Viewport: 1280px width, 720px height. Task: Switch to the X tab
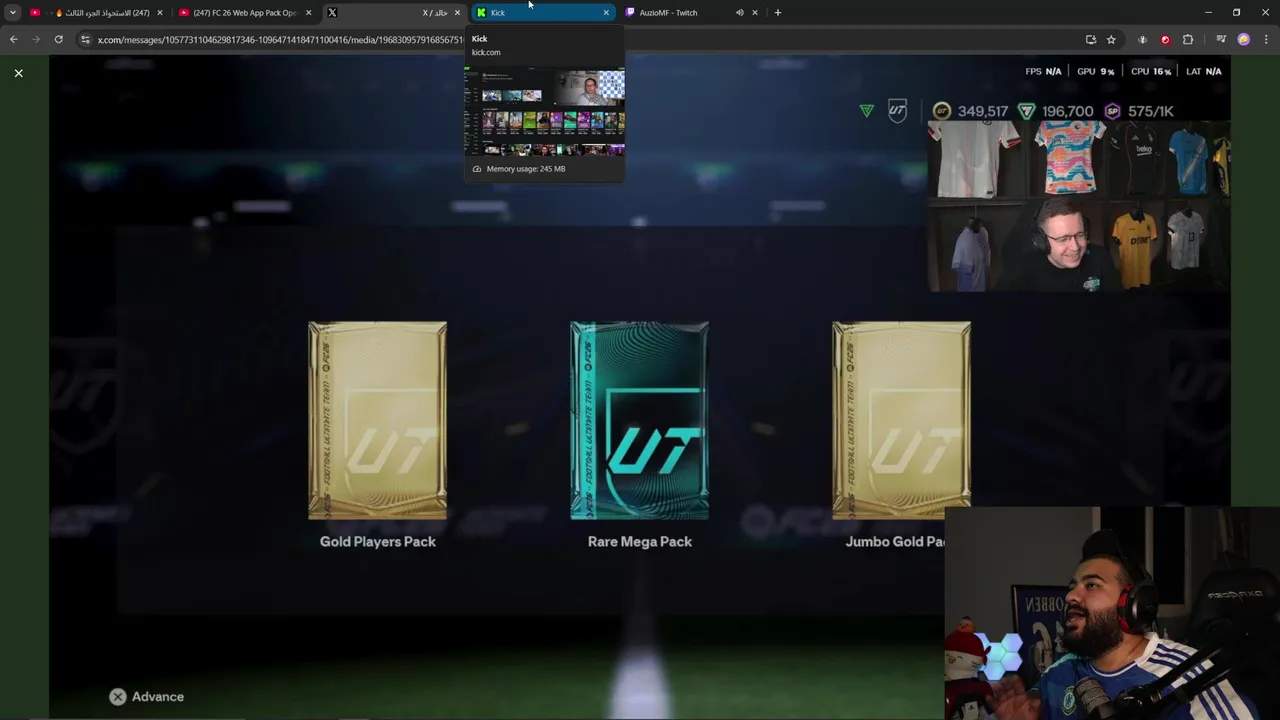pos(395,13)
